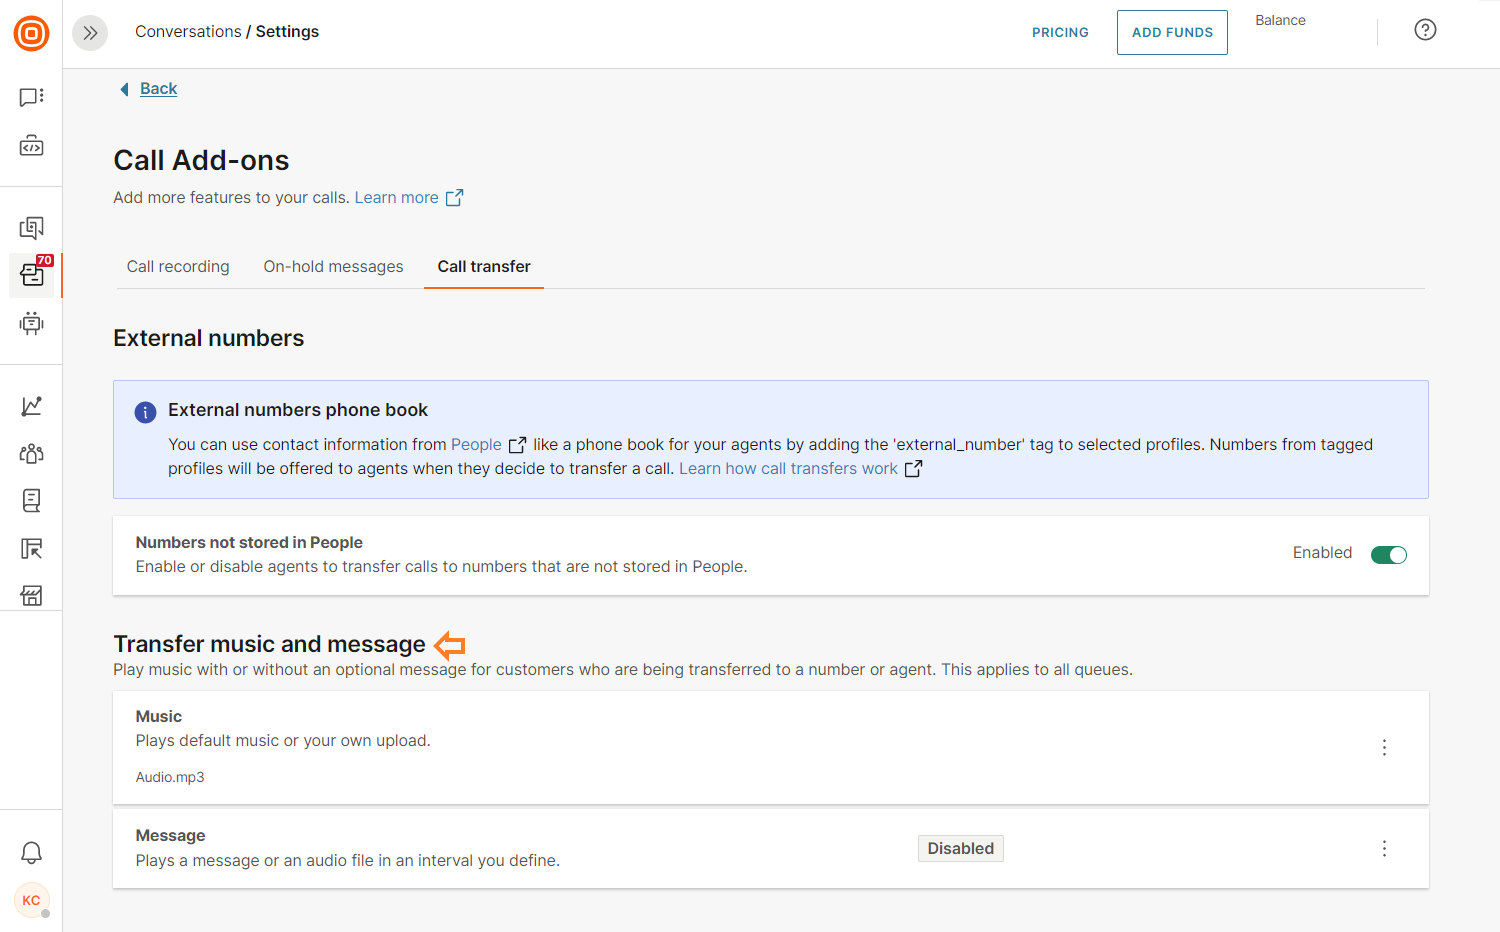Click the Infobip logo icon
The image size is (1500, 932).
(x=31, y=33)
